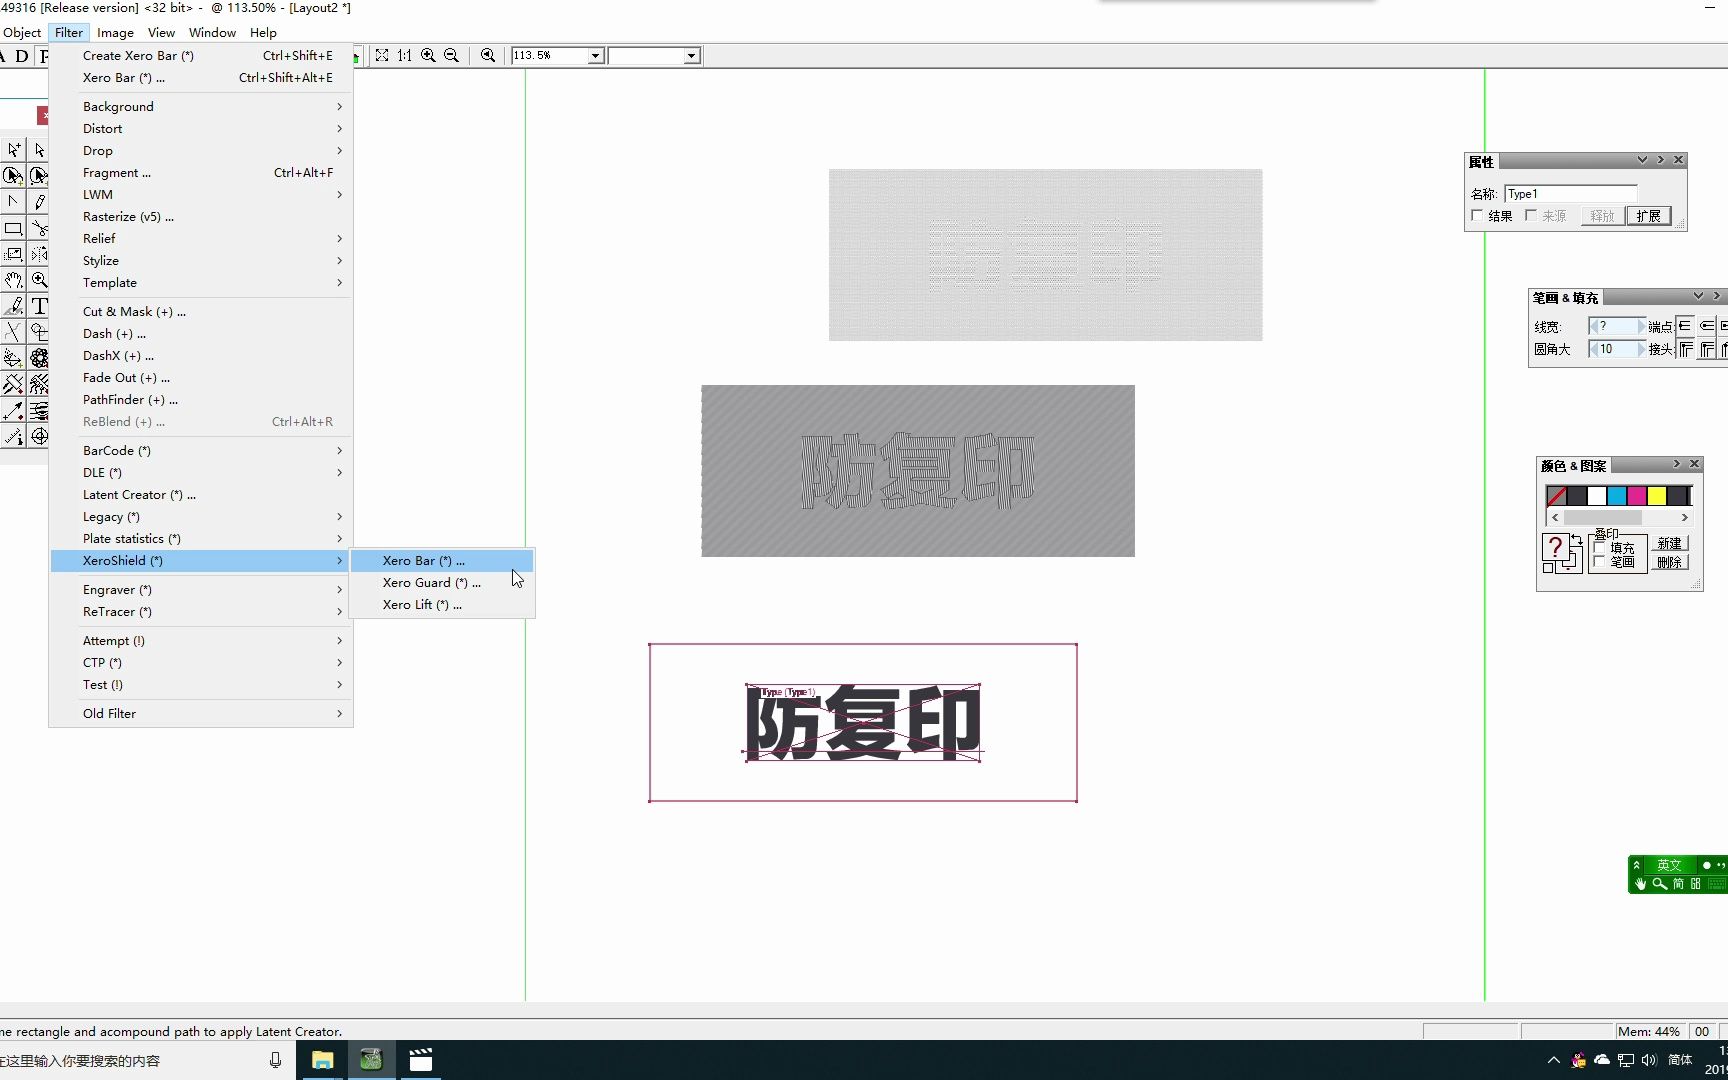This screenshot has width=1728, height=1080.
Task: Click the swap fill and stroke arrows
Action: (1577, 540)
